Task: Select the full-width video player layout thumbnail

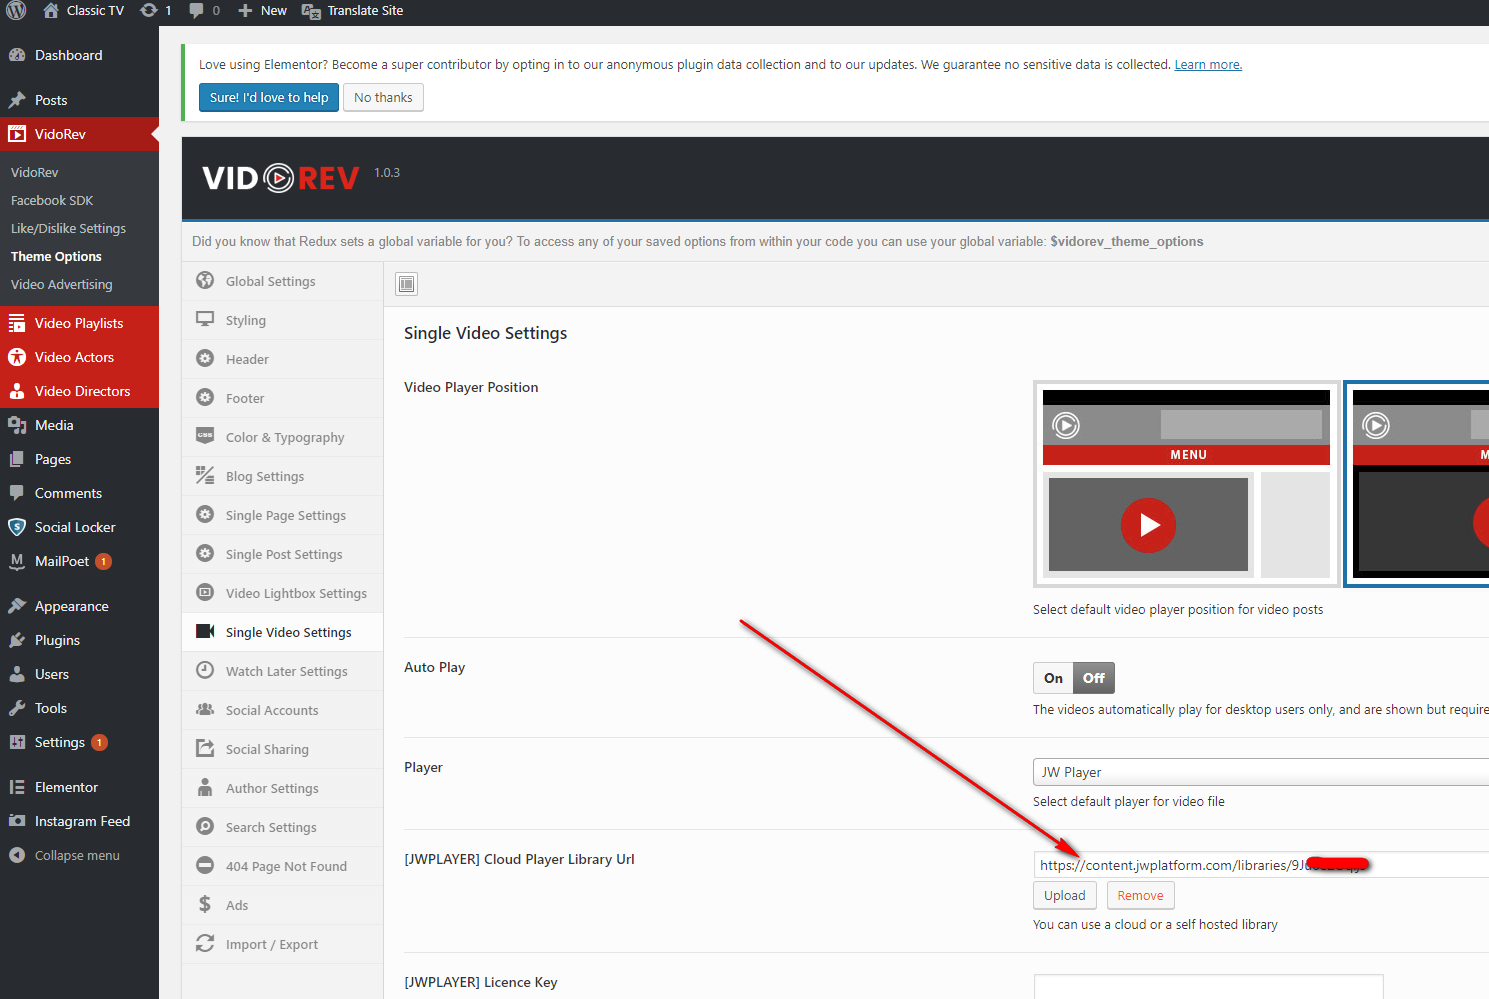Action: 1420,484
